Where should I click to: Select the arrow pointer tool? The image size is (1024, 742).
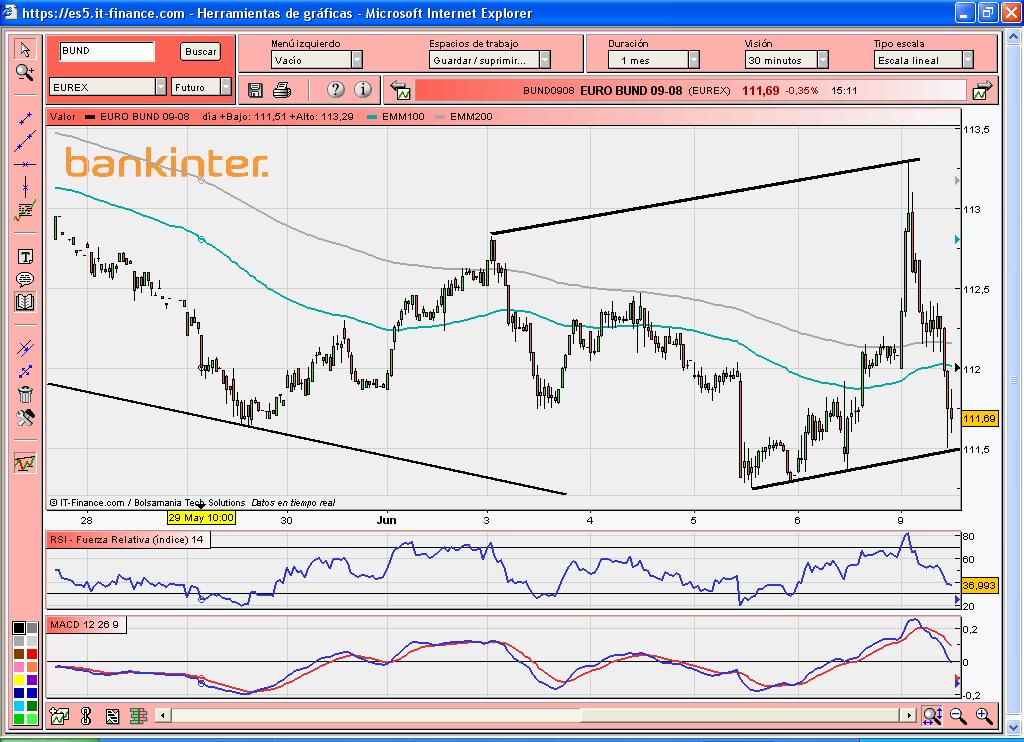point(25,49)
